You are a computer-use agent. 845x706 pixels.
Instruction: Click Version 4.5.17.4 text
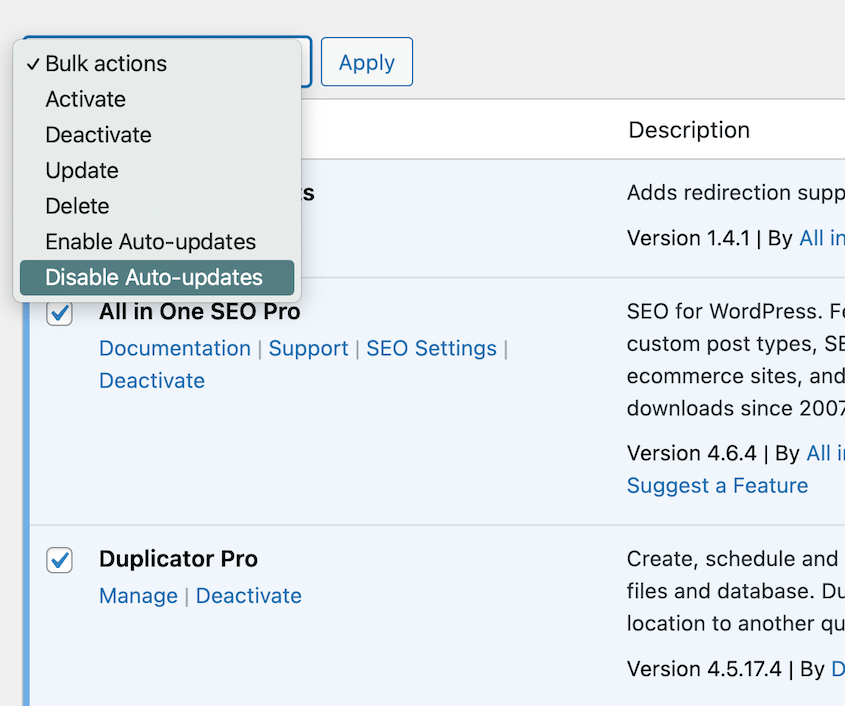pyautogui.click(x=704, y=669)
